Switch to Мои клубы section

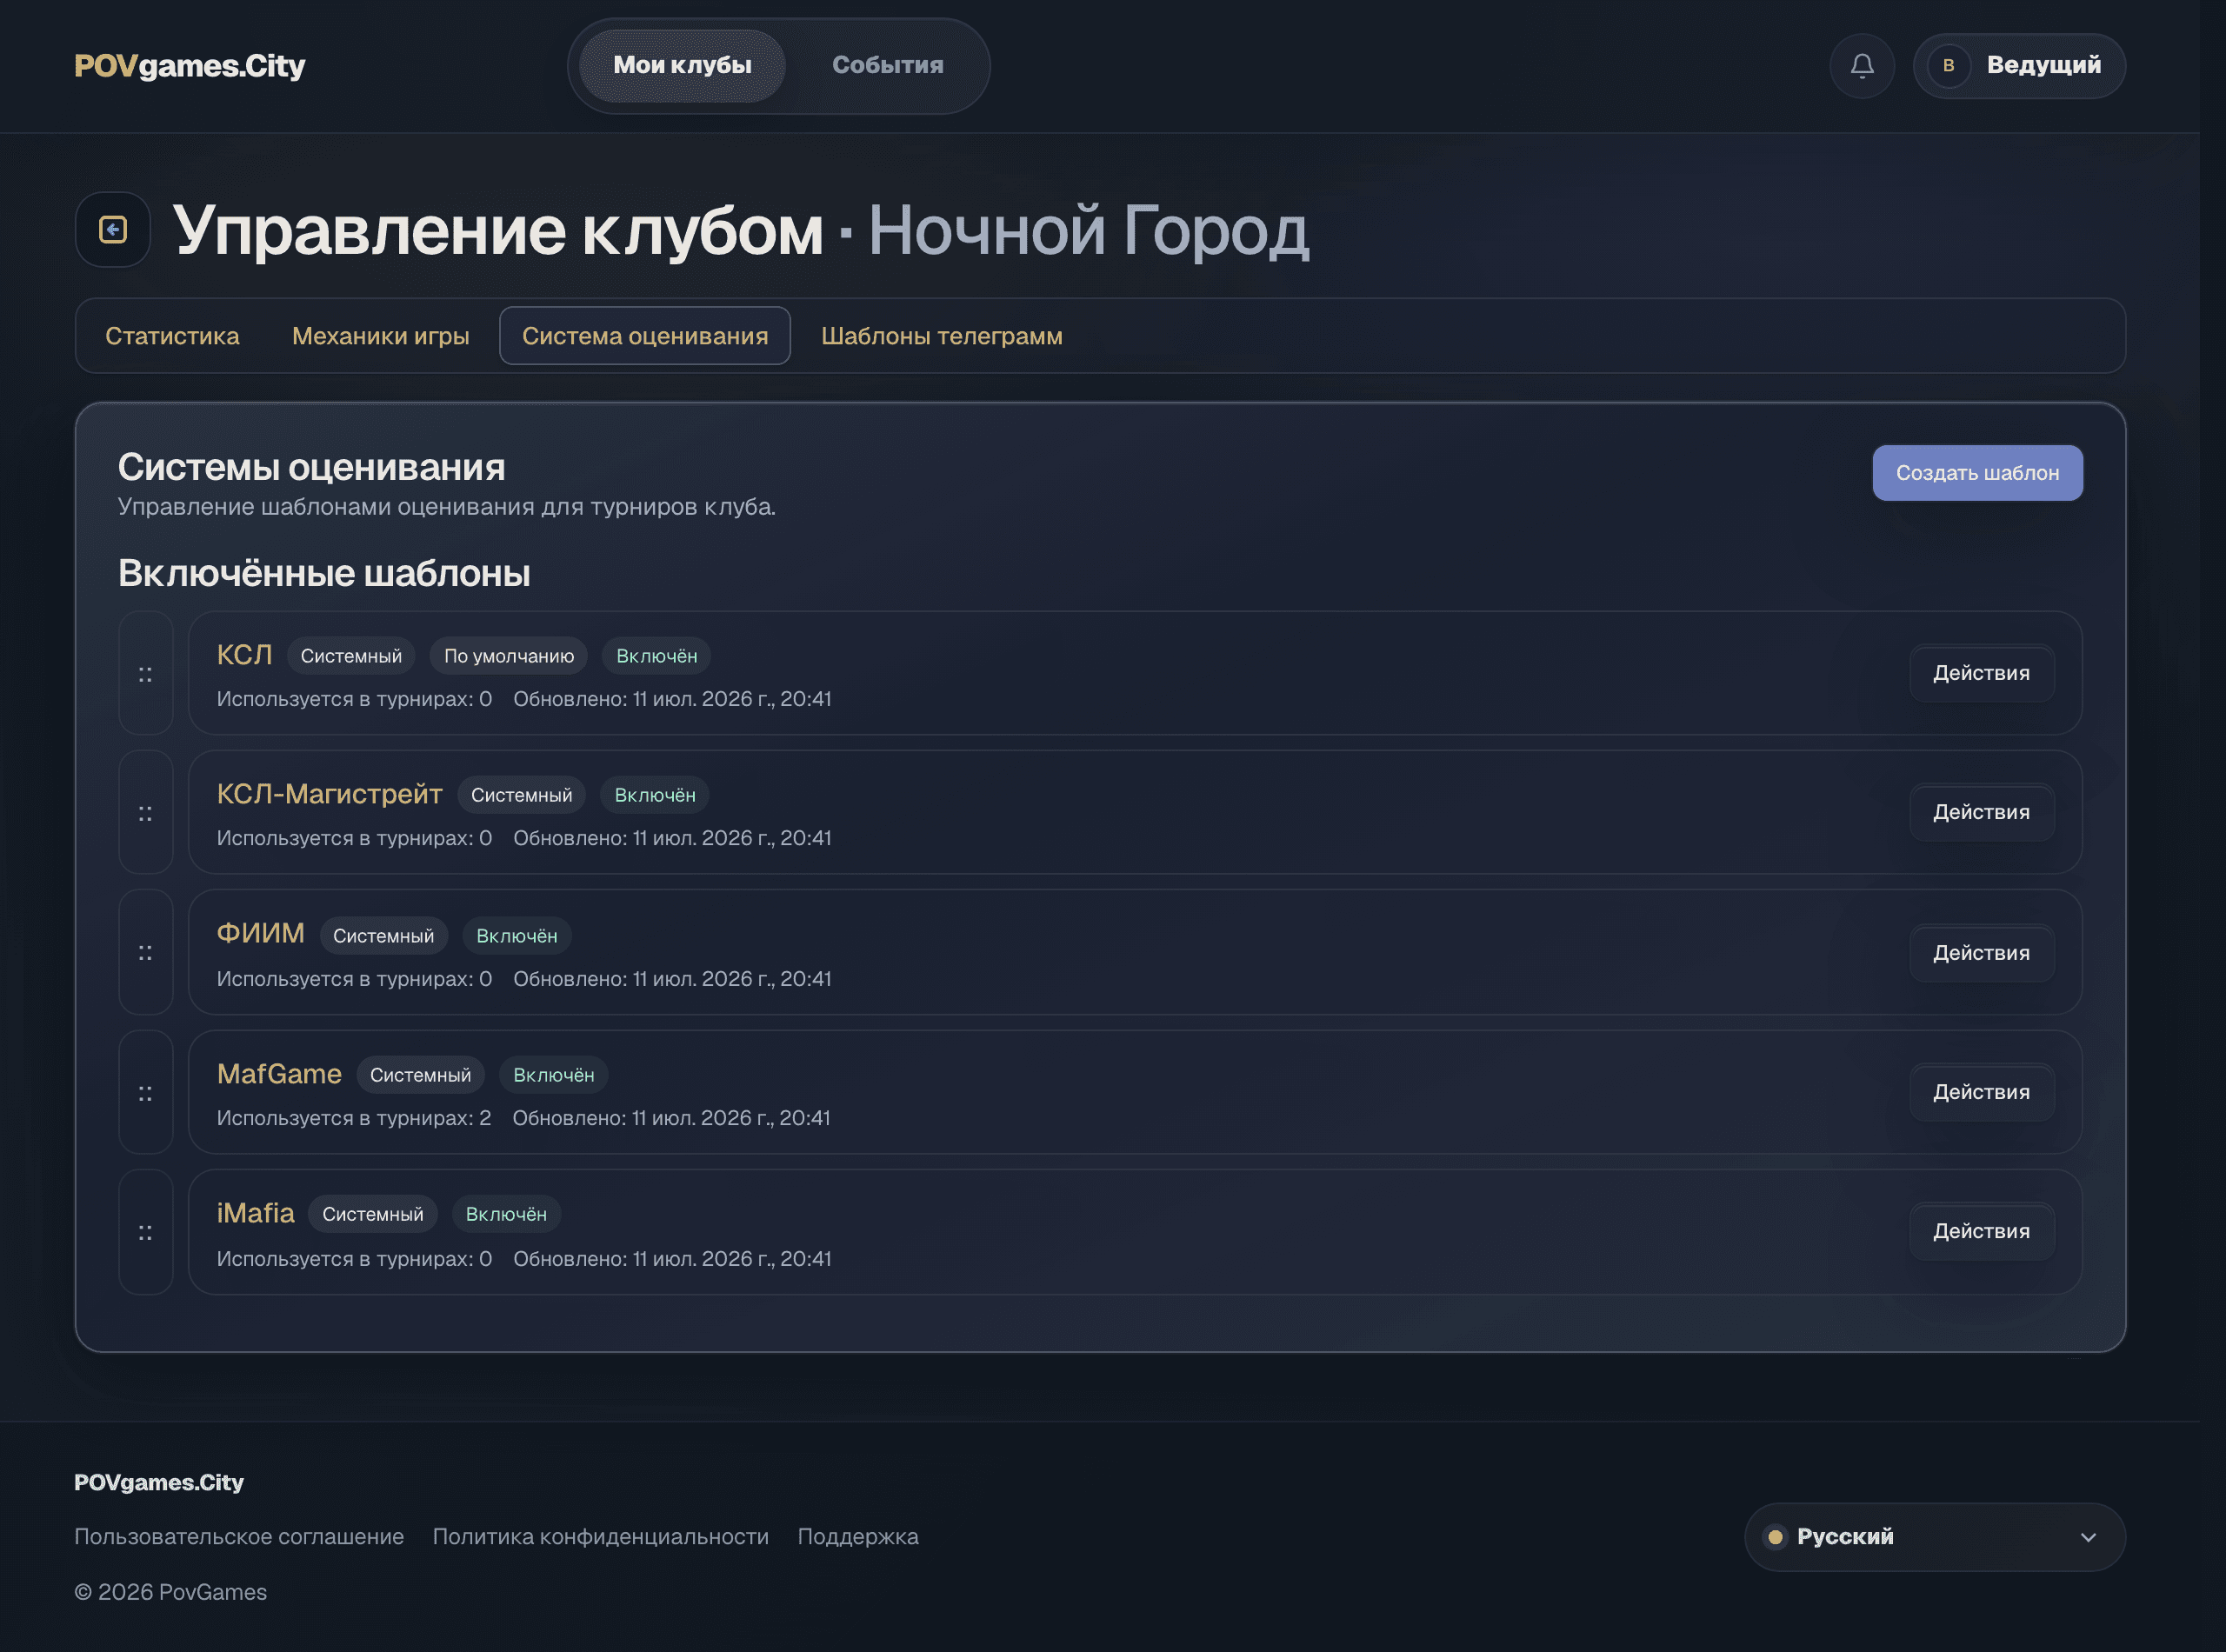click(x=682, y=66)
